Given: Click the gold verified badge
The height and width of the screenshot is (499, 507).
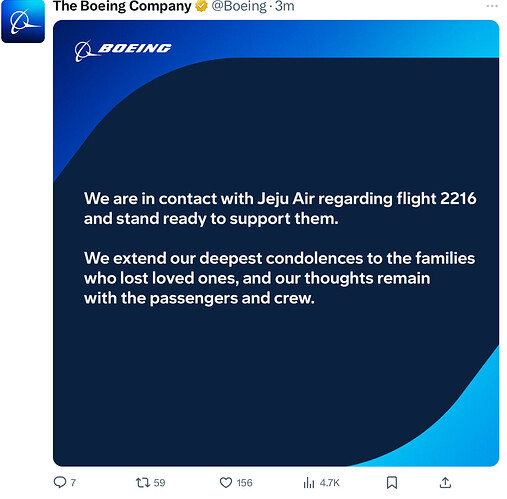Looking at the screenshot, I should coord(201,6).
